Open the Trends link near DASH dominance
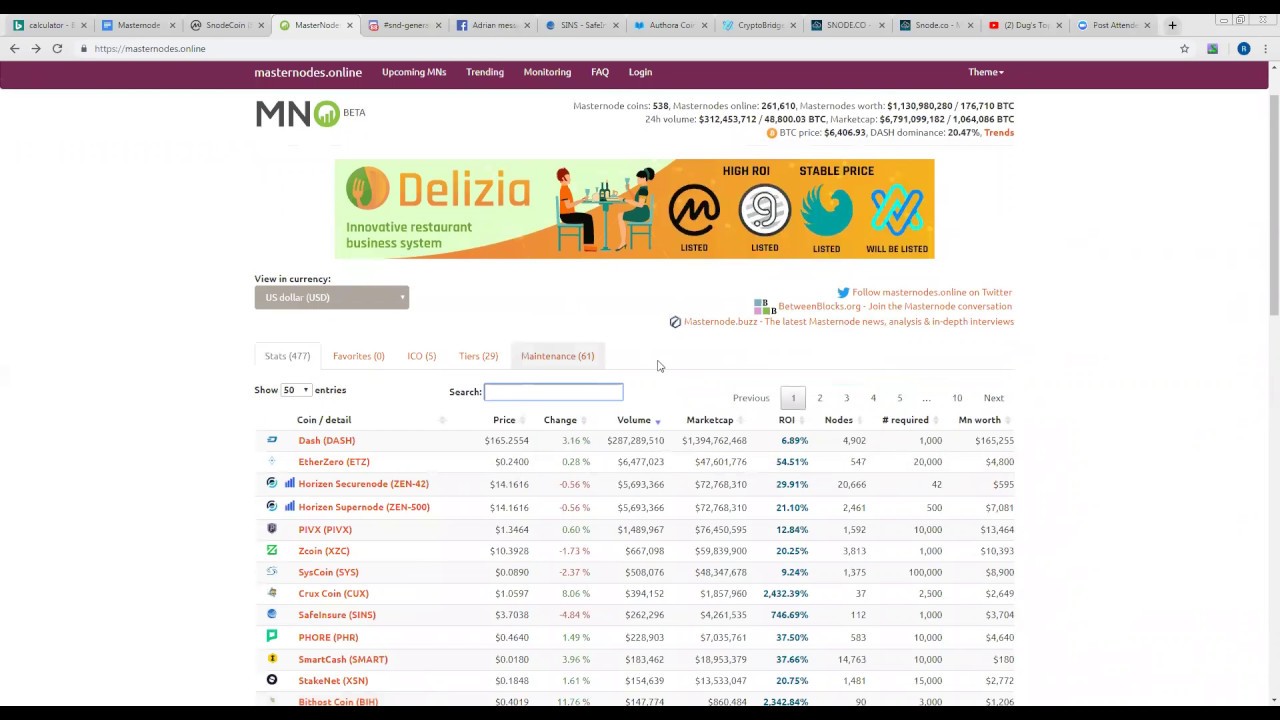This screenshot has width=1280, height=720. [x=999, y=133]
